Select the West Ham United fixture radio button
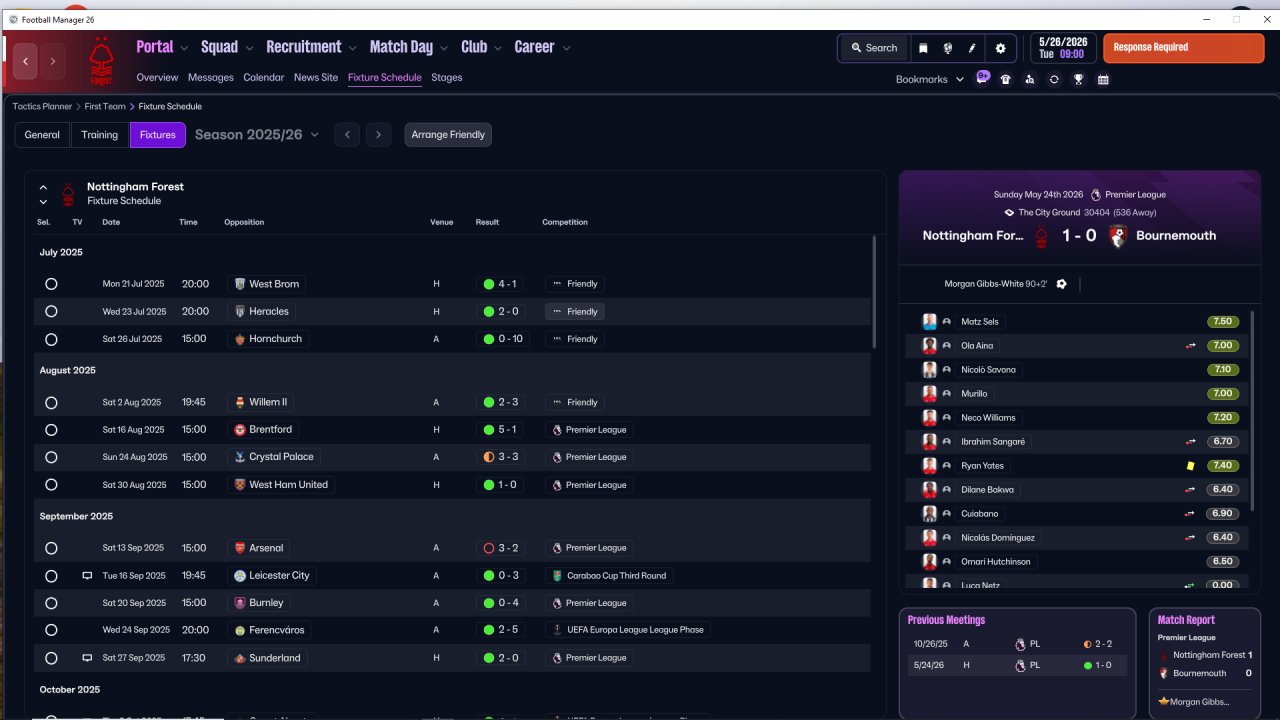Image resolution: width=1280 pixels, height=720 pixels. tap(51, 485)
